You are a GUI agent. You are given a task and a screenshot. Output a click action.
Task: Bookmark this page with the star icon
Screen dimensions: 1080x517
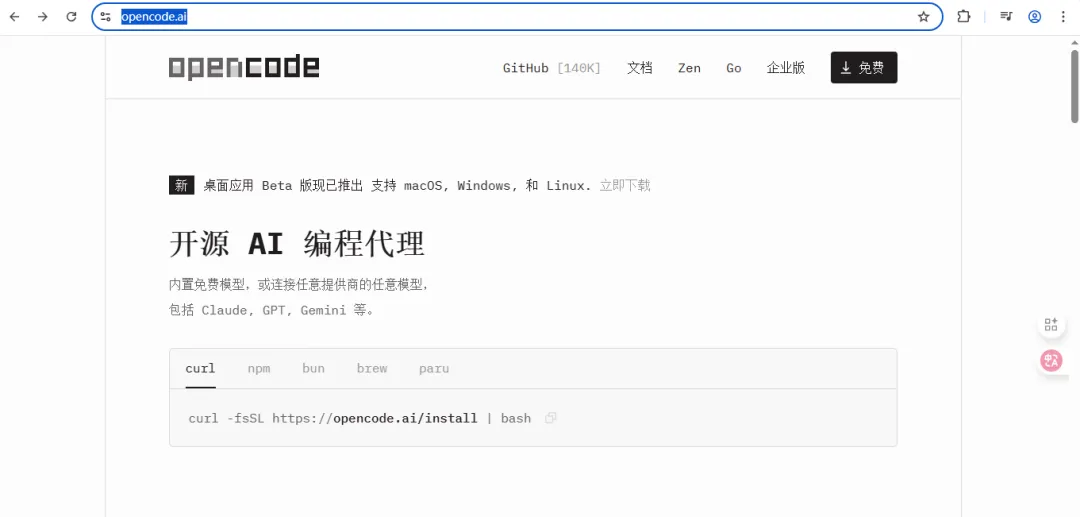point(924,17)
